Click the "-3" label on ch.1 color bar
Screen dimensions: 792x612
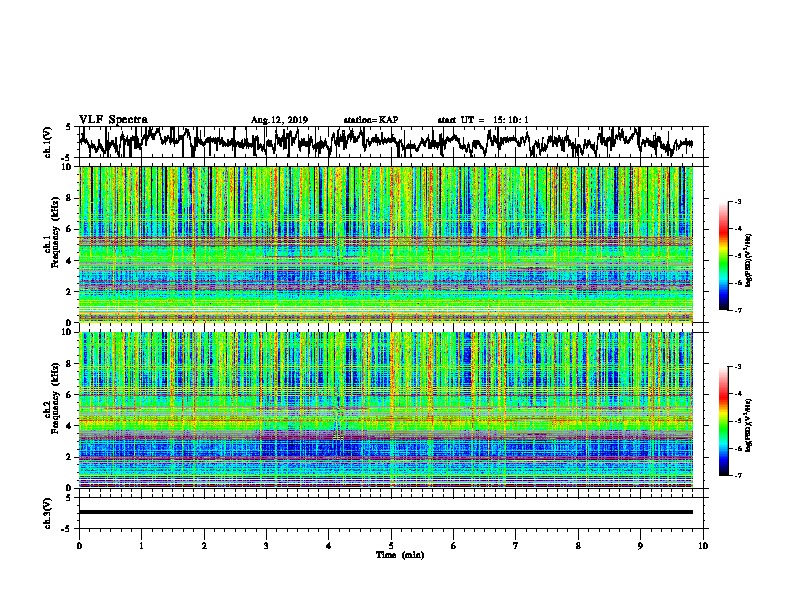738,201
